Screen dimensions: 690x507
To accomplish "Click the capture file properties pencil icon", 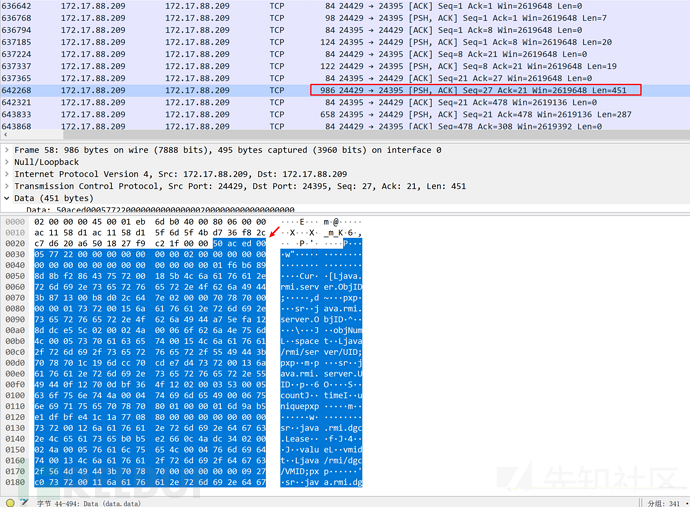I will 24,503.
